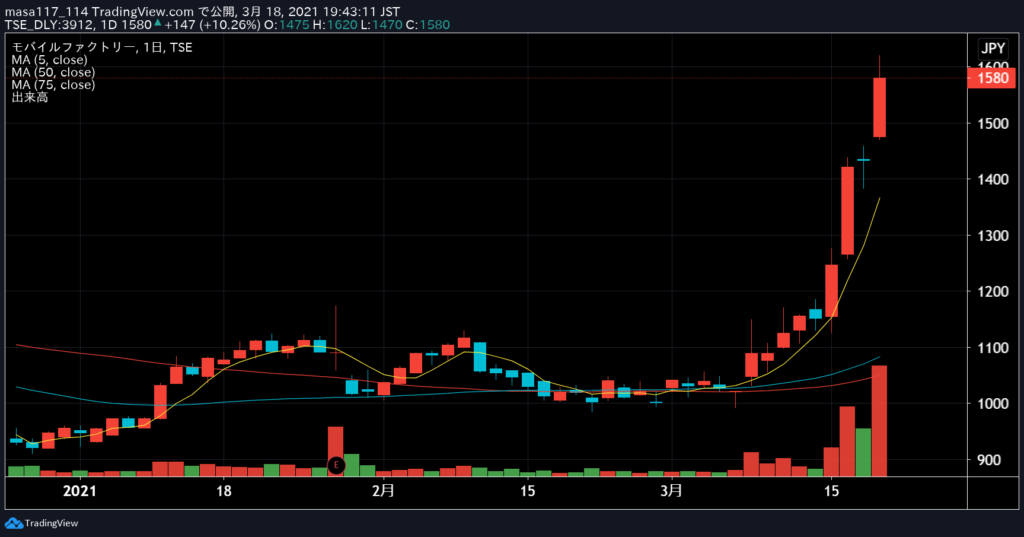1024x537 pixels.
Task: Click the masa117_114 publisher text
Action: [x=46, y=12]
